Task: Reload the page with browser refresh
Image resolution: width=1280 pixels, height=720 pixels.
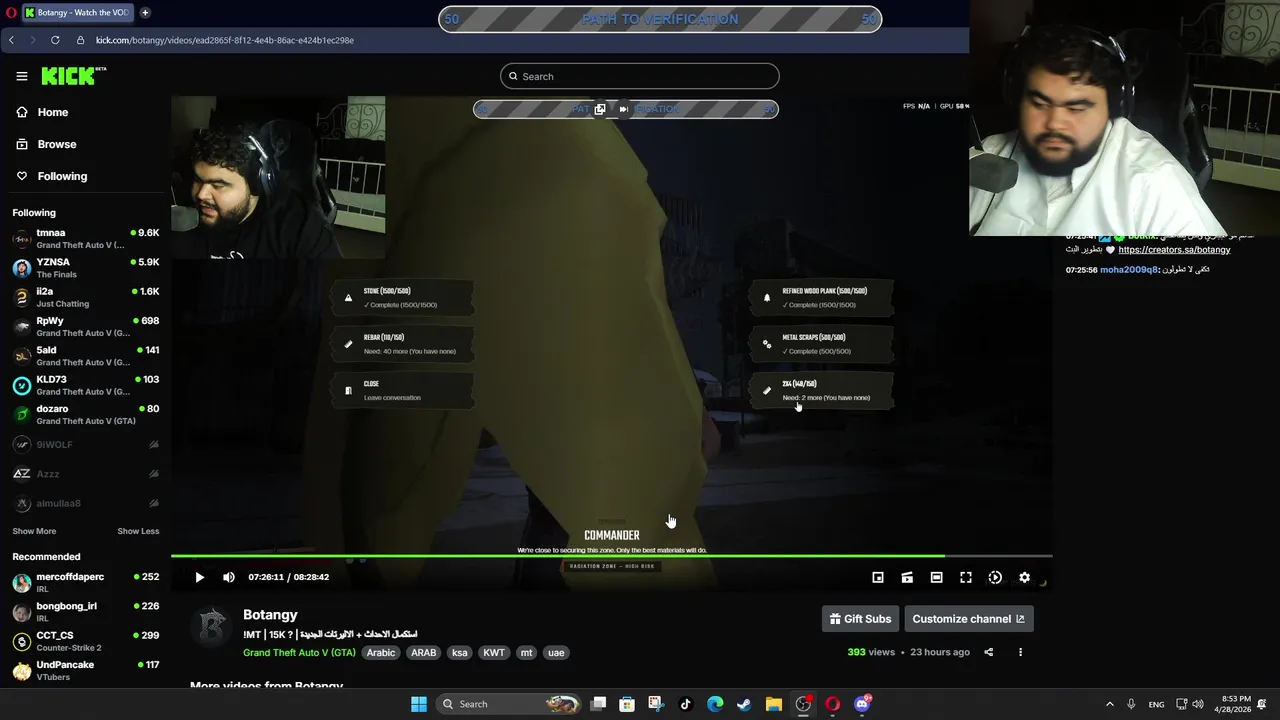Action: coord(55,40)
